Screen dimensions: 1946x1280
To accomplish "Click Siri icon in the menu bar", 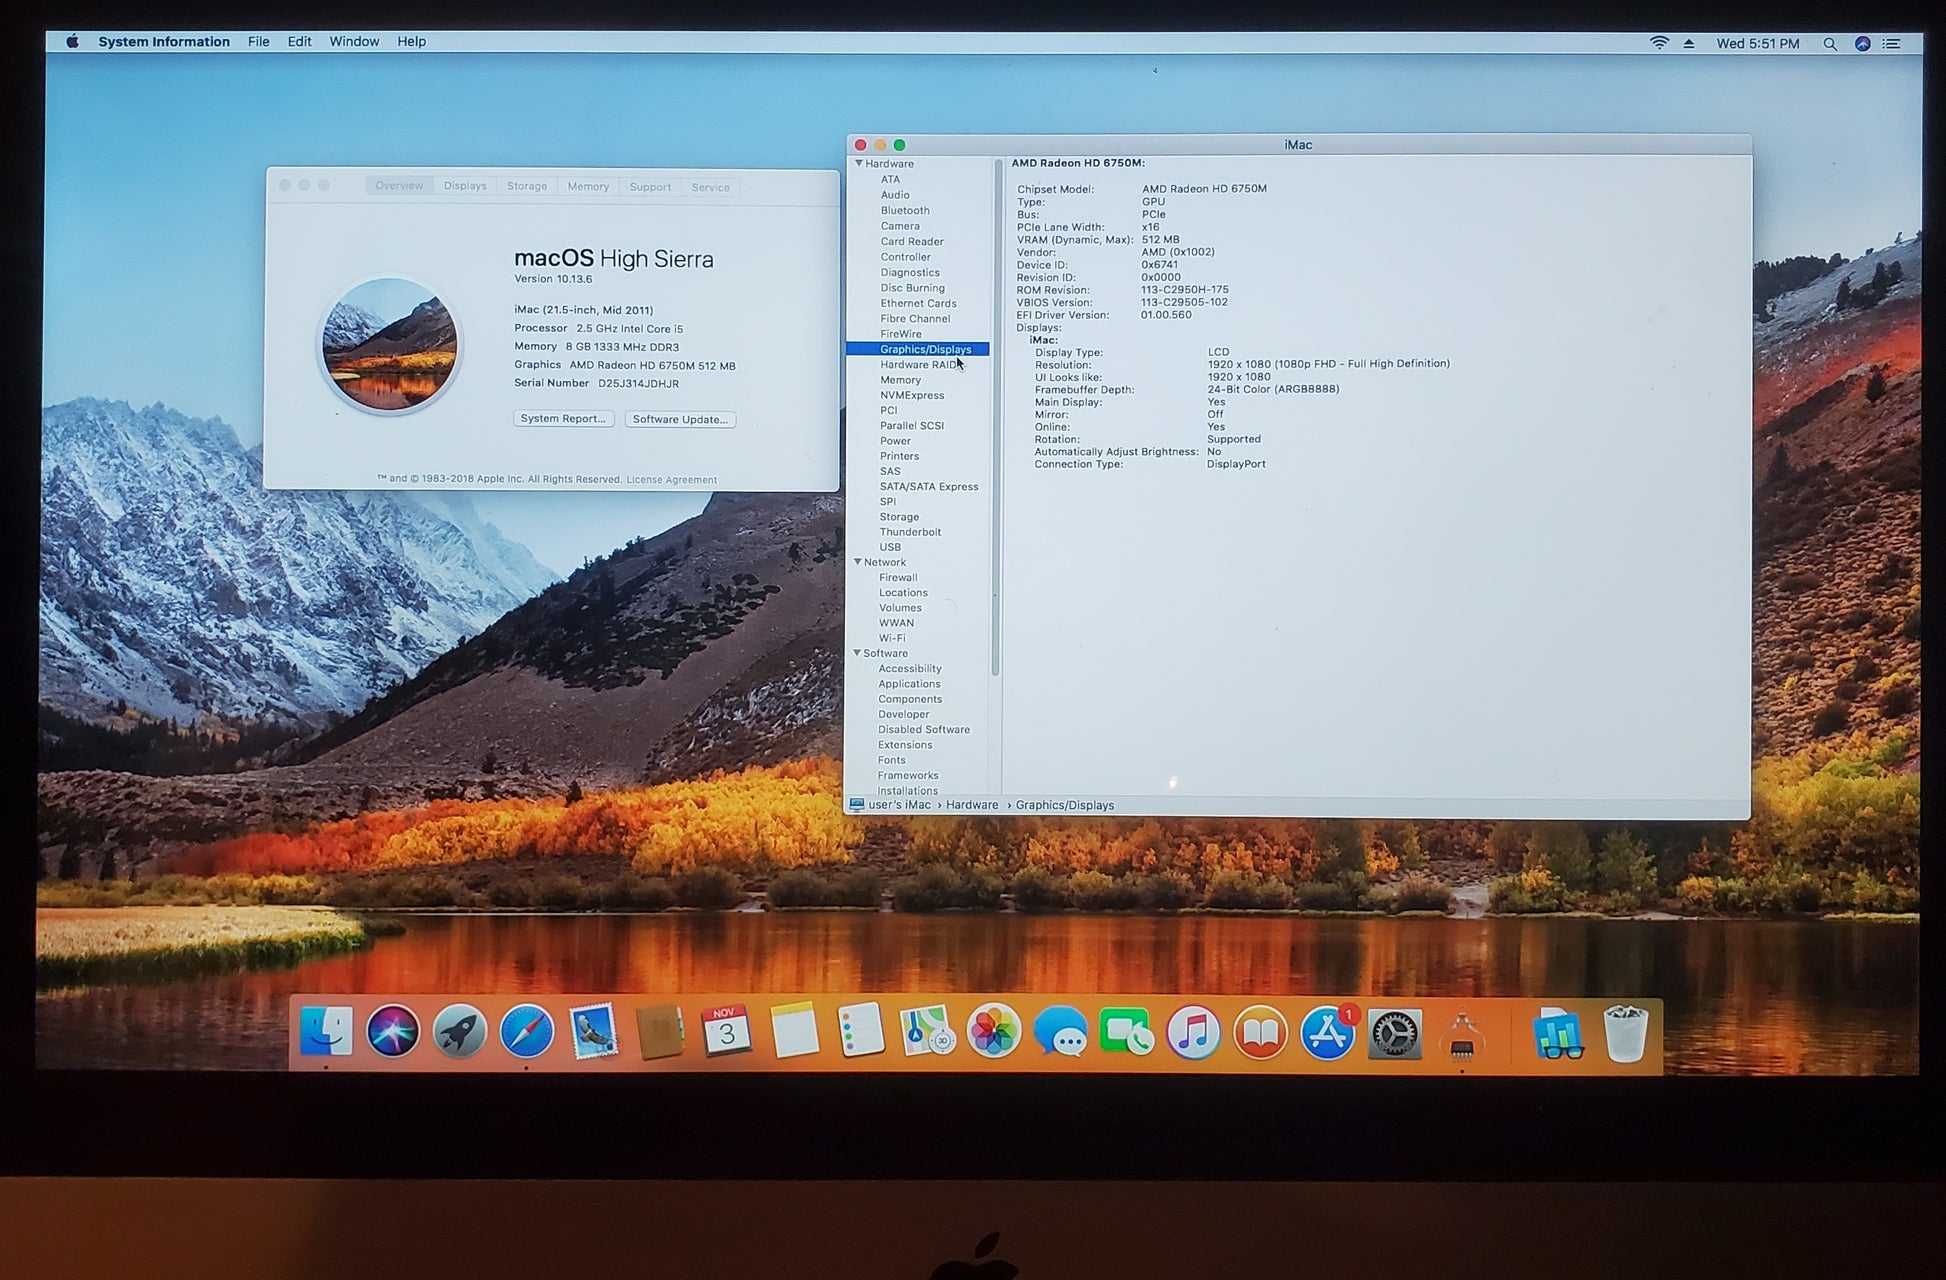I will tap(1862, 44).
